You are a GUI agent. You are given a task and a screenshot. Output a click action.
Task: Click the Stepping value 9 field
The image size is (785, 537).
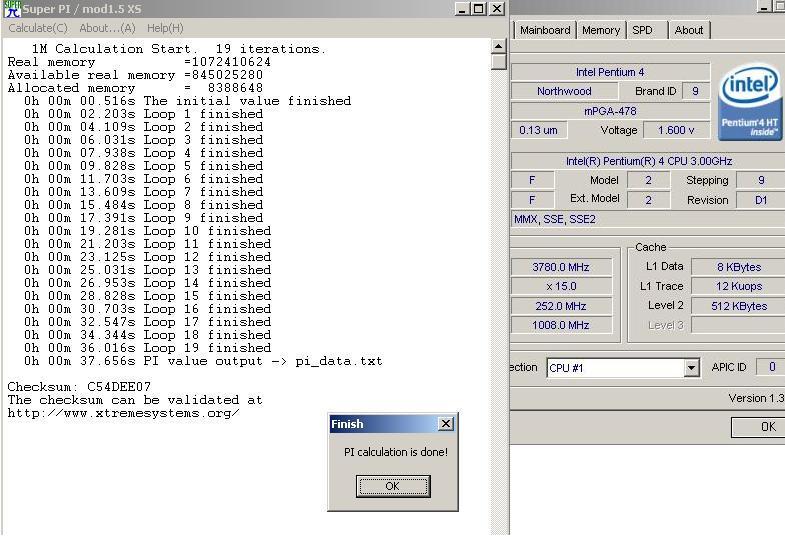click(x=760, y=180)
